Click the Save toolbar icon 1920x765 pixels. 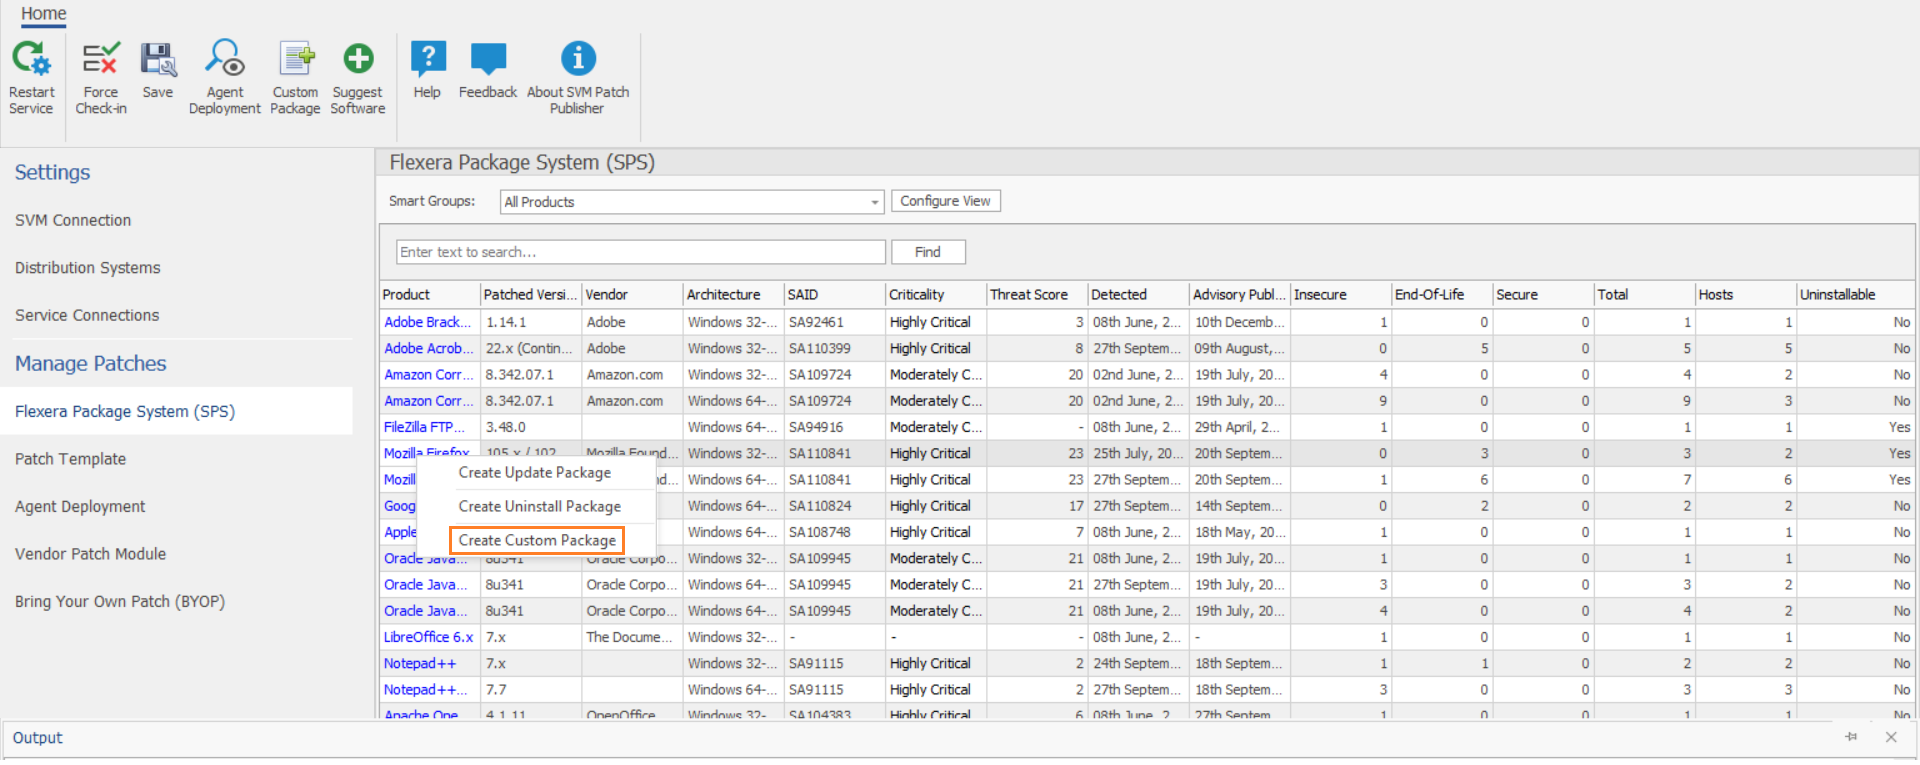click(x=158, y=60)
